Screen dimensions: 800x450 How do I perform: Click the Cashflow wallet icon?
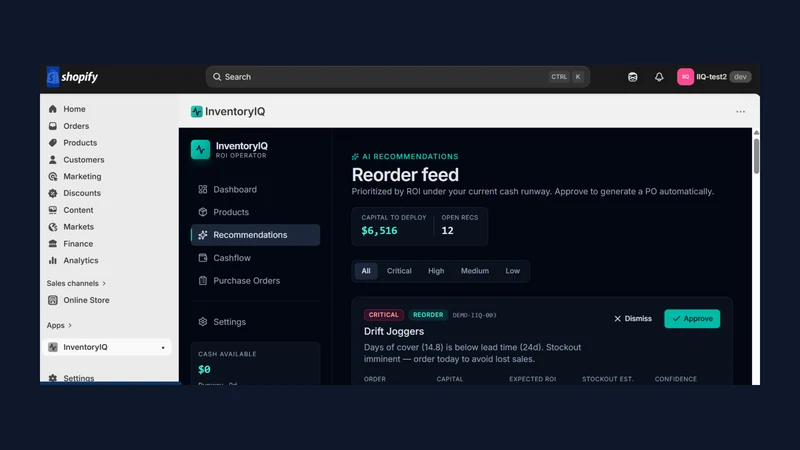pos(203,258)
